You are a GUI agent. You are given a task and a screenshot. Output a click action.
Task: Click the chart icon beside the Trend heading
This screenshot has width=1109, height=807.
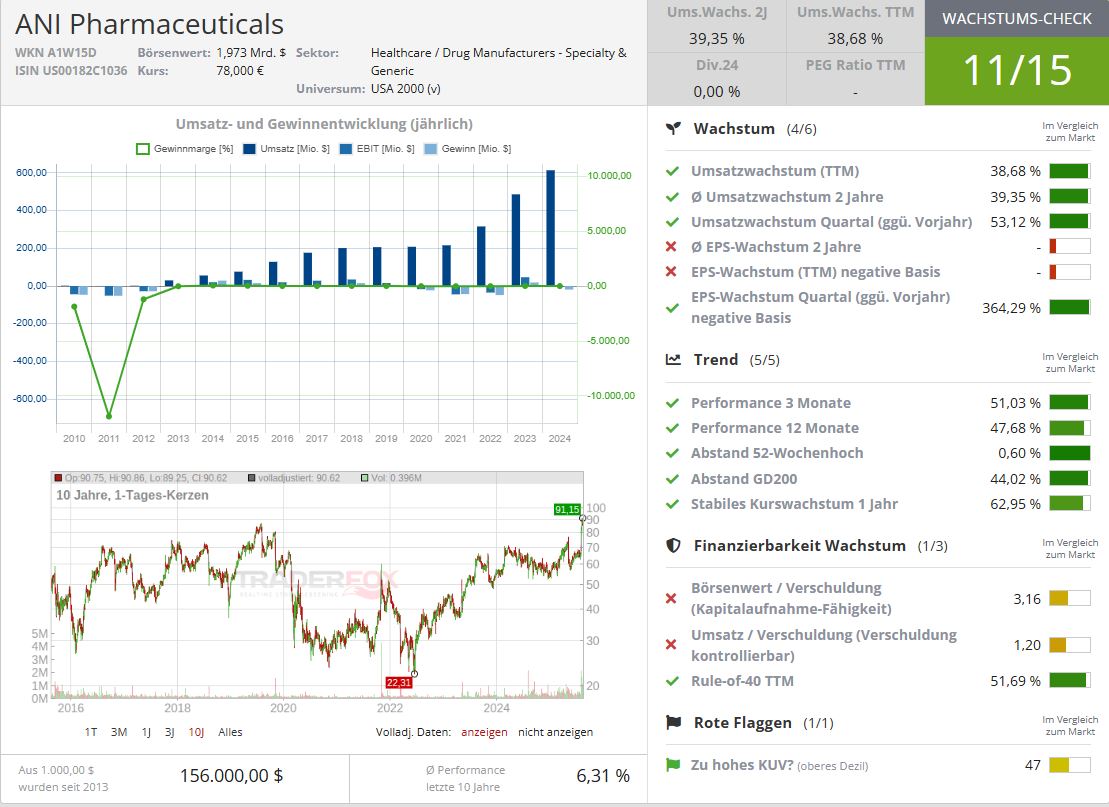point(673,360)
